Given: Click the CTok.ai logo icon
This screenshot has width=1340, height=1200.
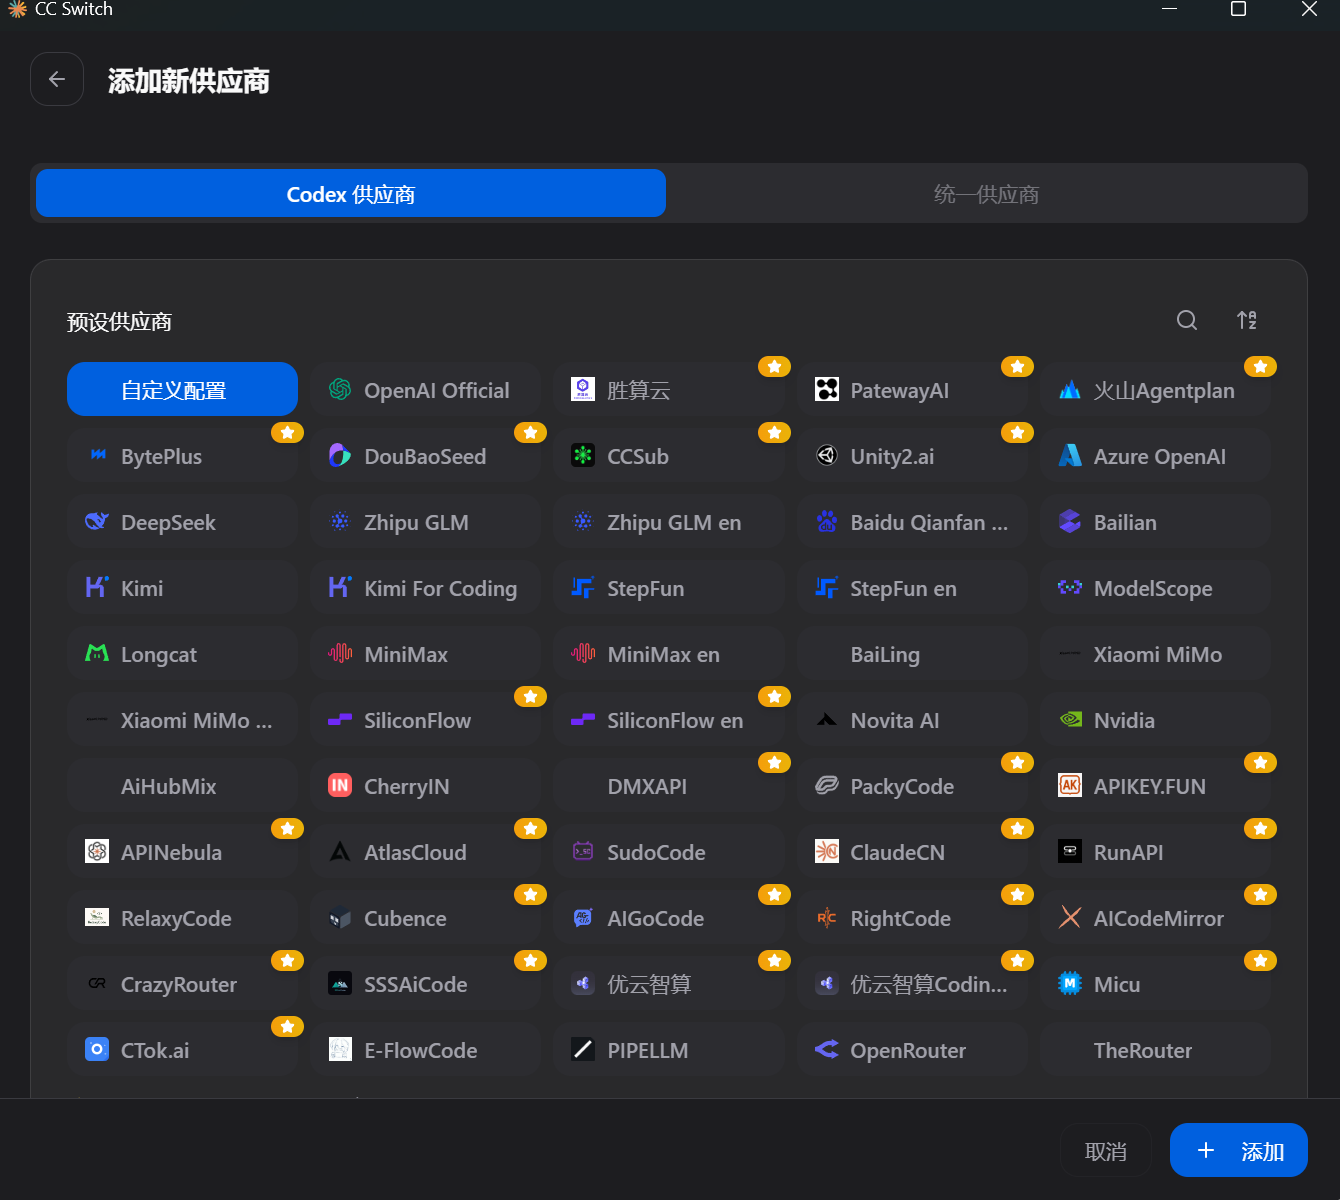Looking at the screenshot, I should 97,1049.
